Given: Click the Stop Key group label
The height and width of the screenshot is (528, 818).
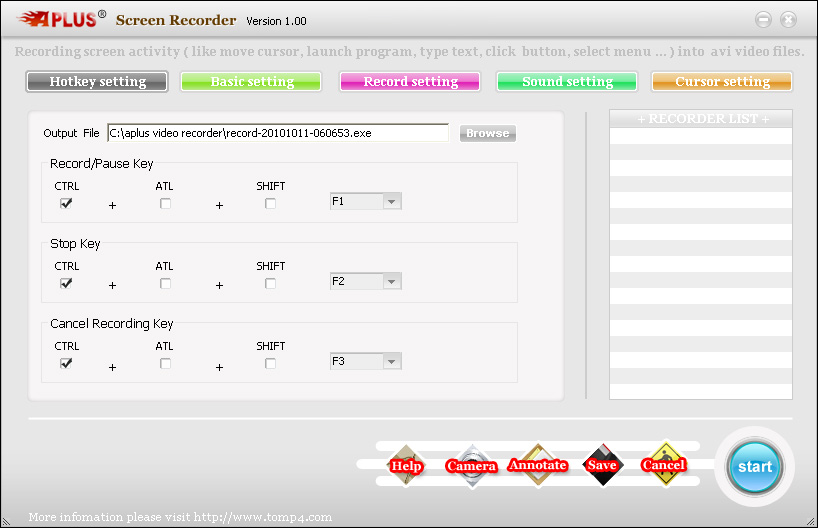Looking at the screenshot, I should (x=75, y=244).
